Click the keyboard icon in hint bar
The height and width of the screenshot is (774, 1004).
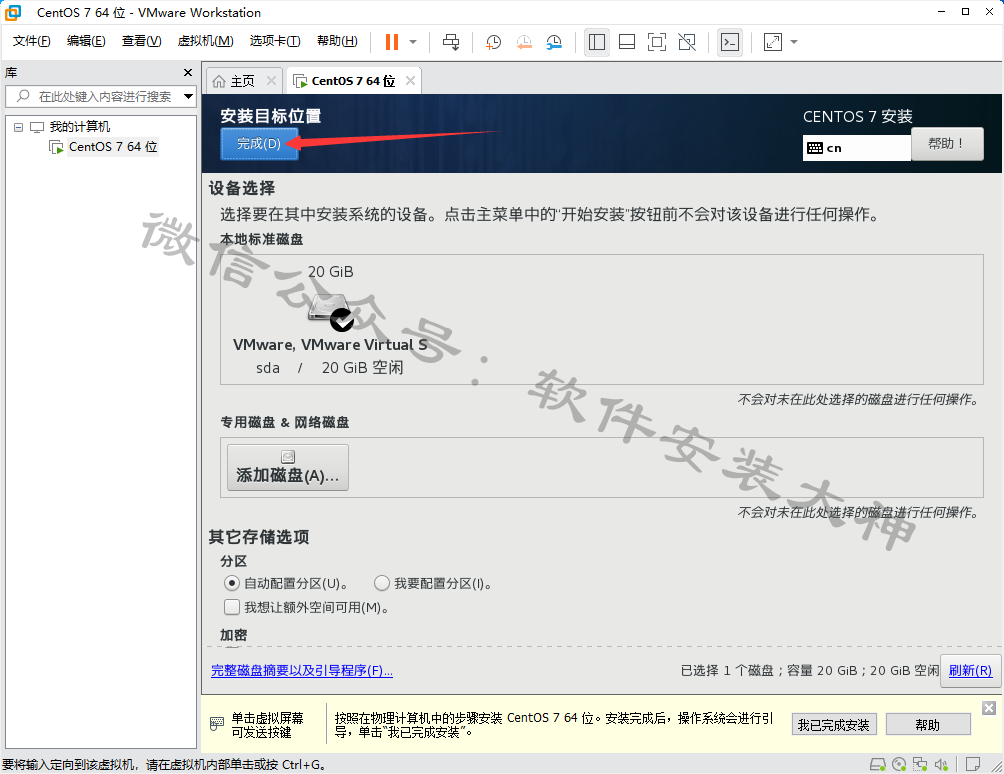217,724
